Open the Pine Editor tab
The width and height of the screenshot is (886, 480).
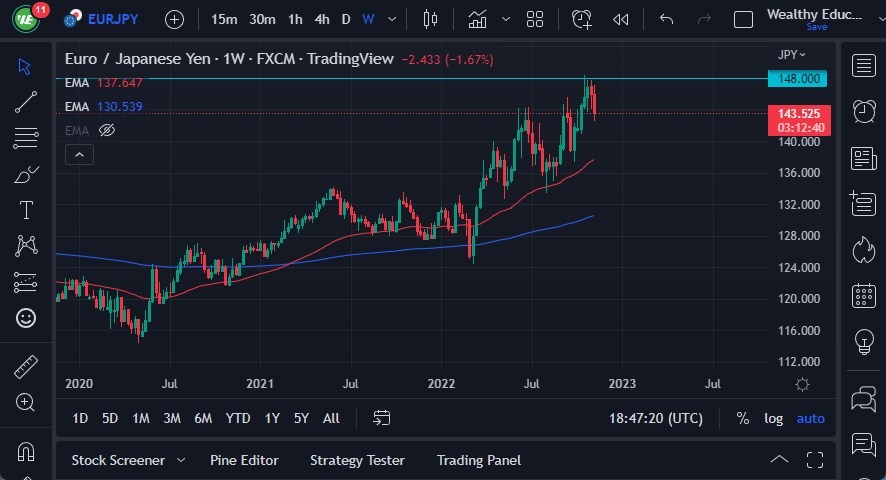click(x=244, y=460)
